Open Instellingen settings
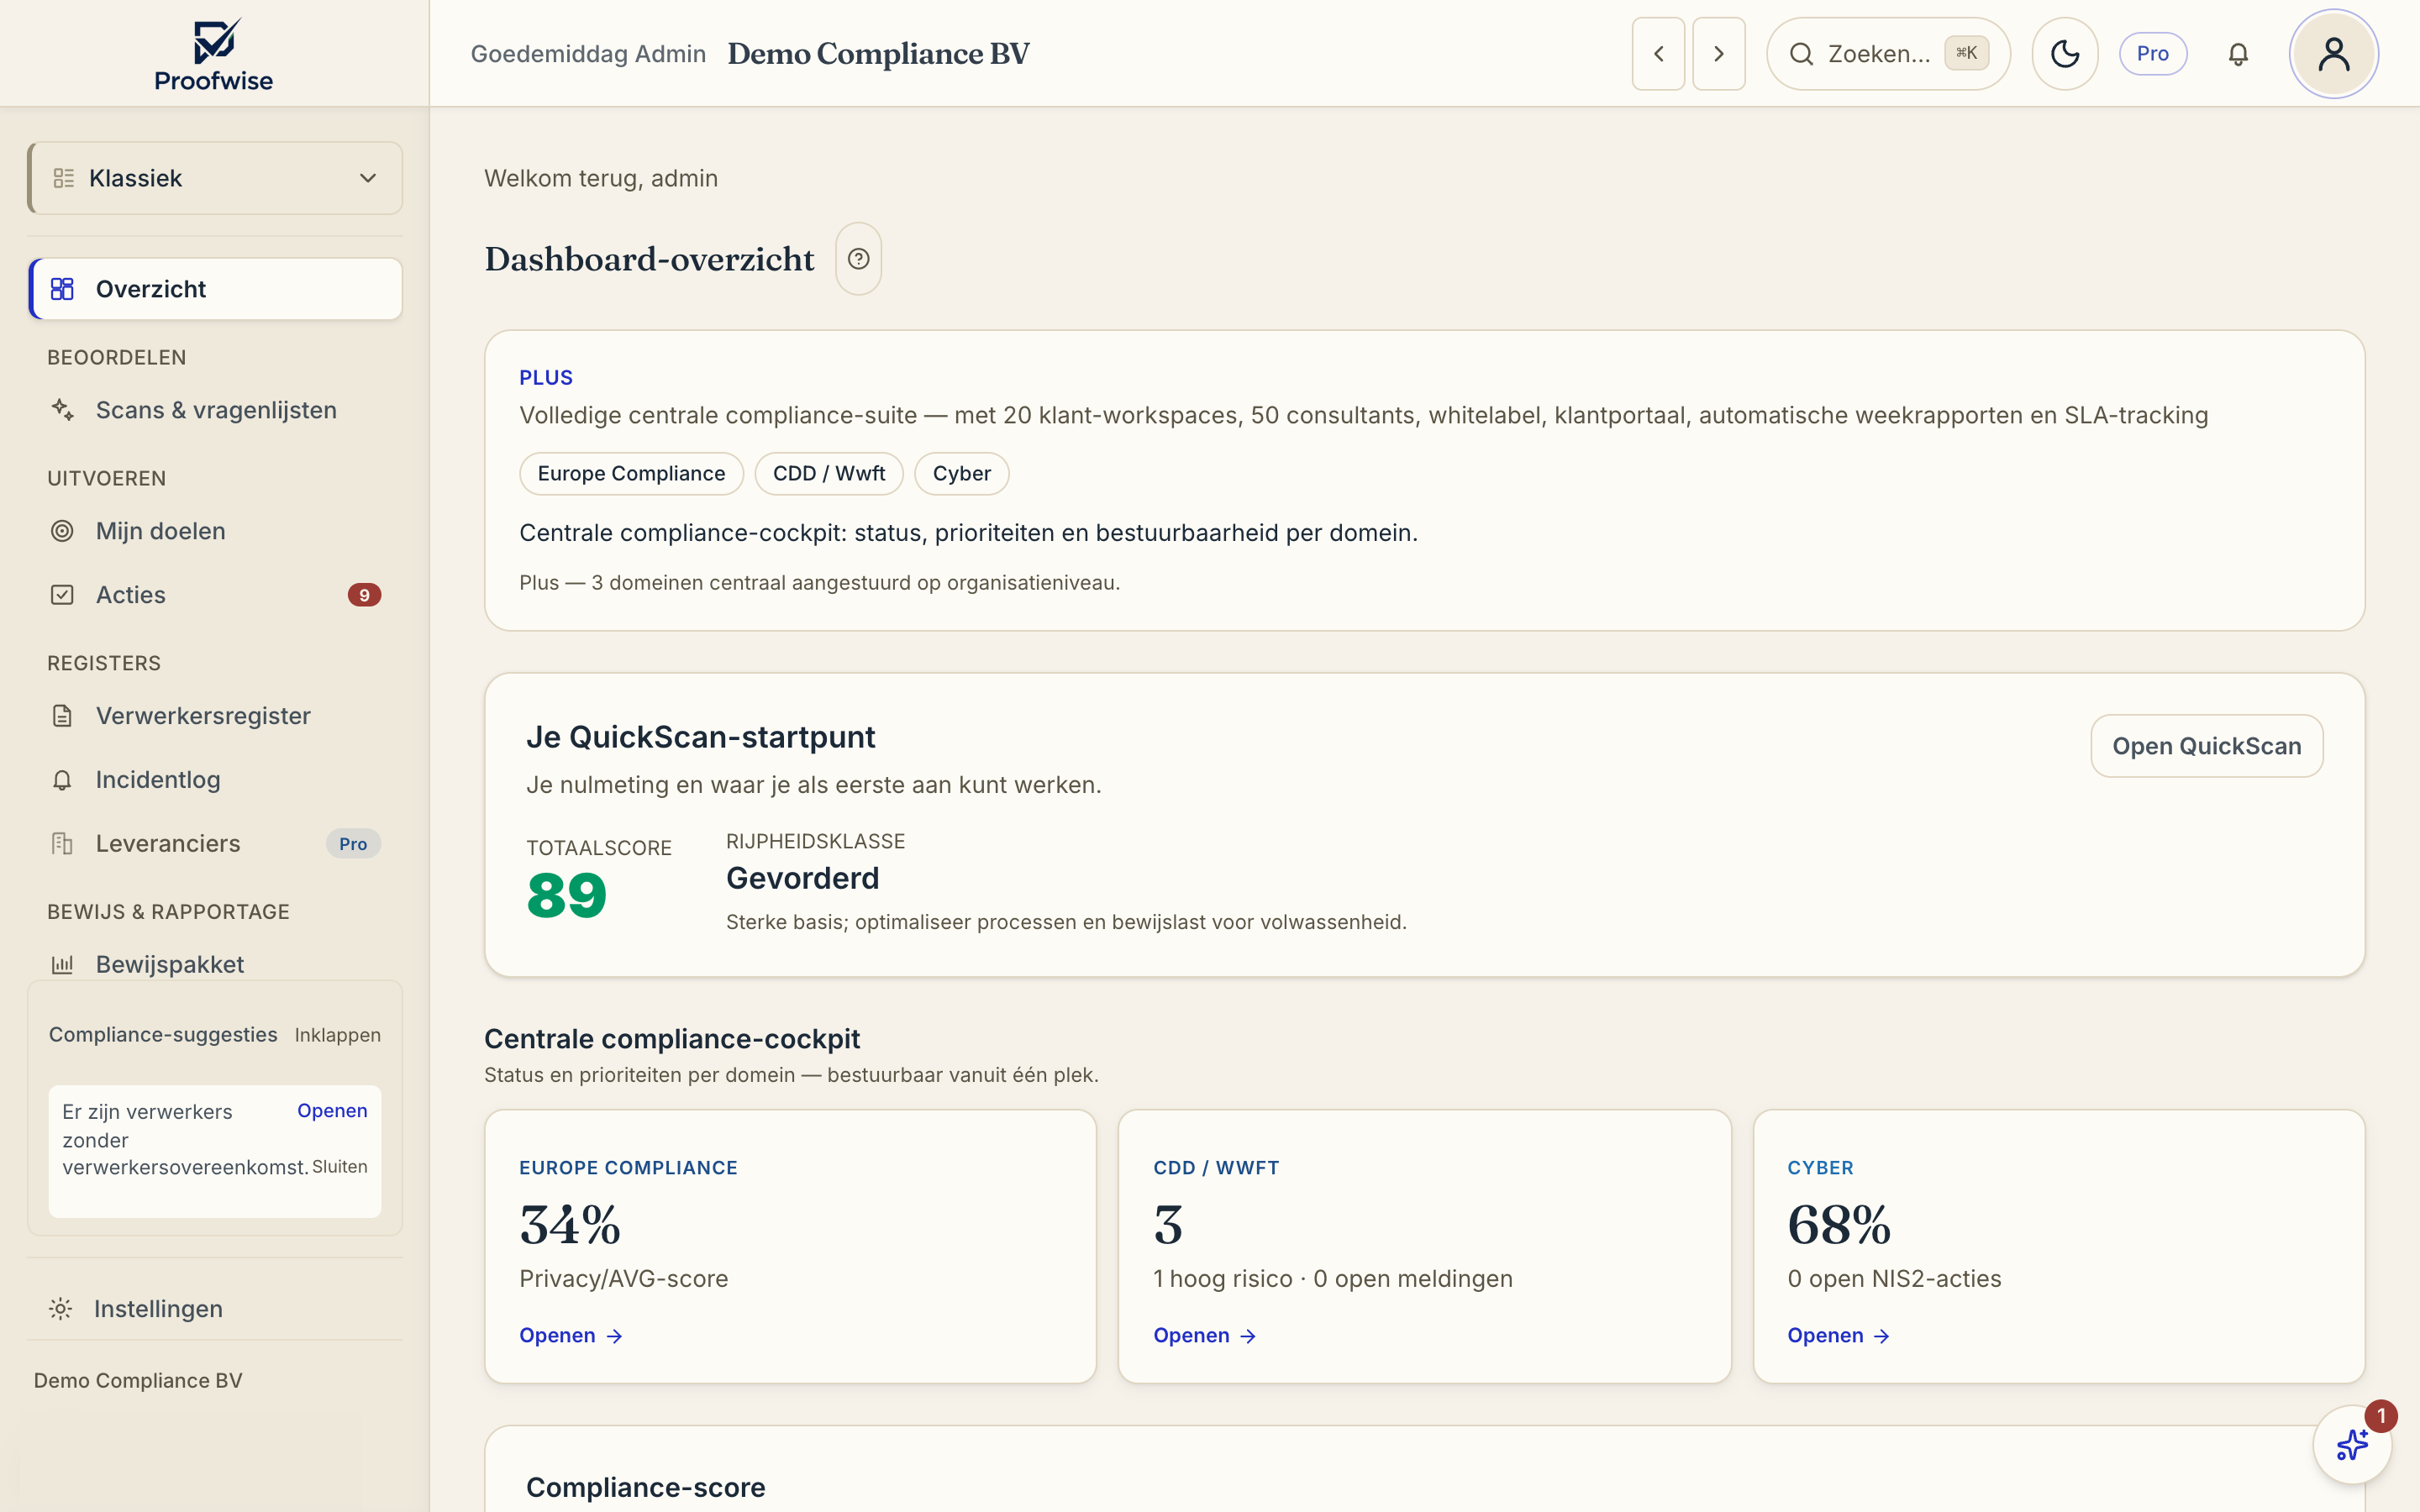 tap(214, 1308)
